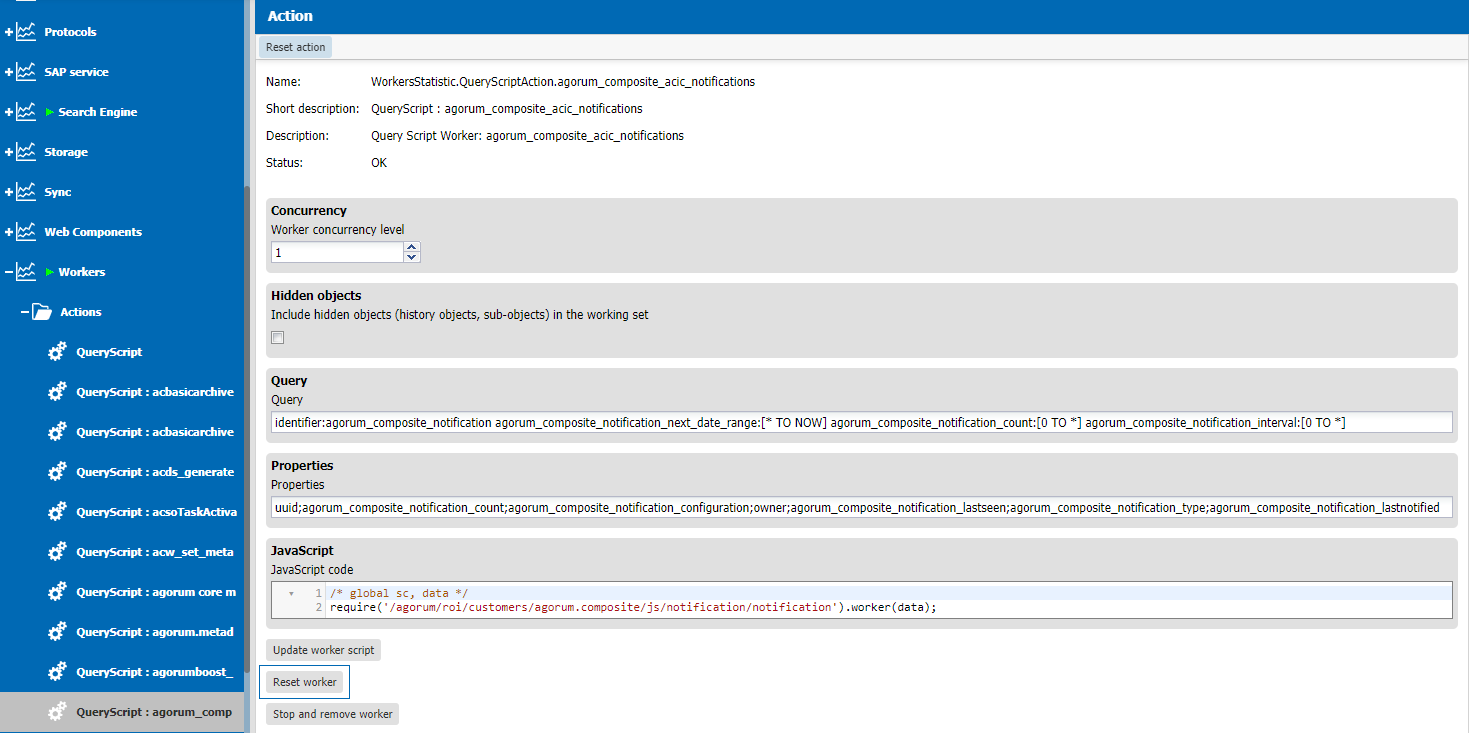Screen dimensions: 1469x733
Task: Click gear icon for QueryScript : agorum.metad
Action: tap(58, 632)
